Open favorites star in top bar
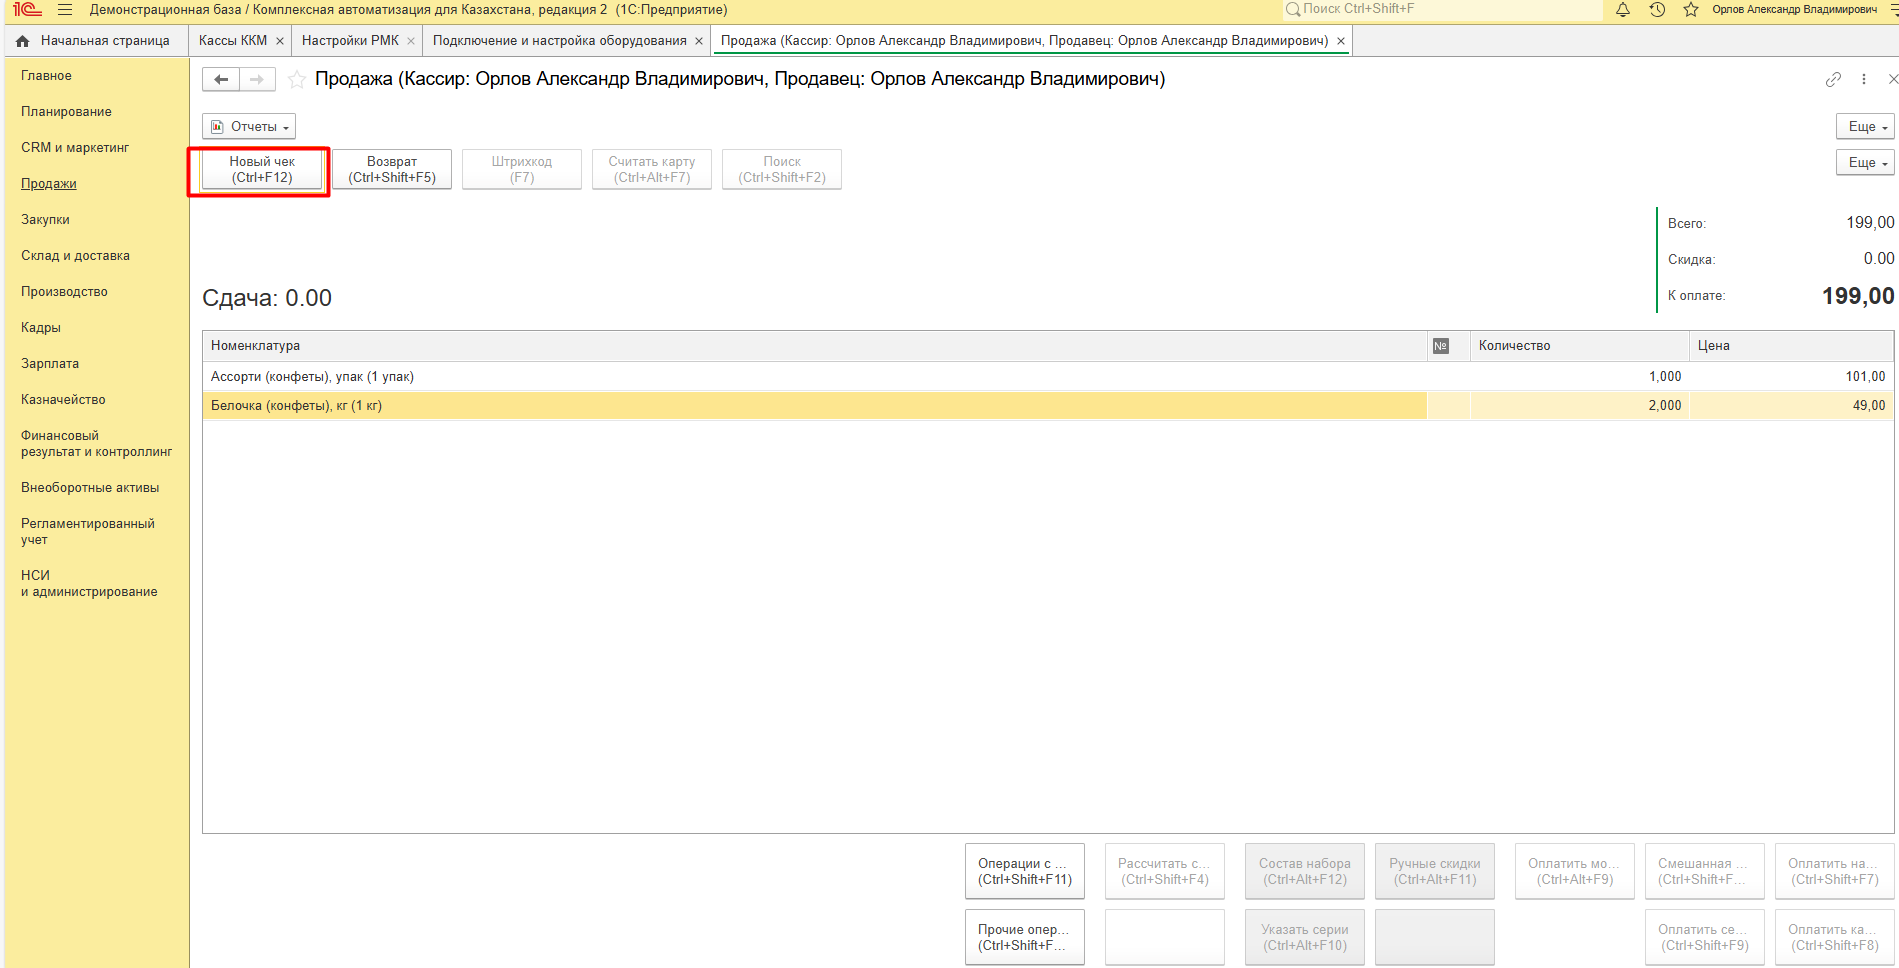 point(1691,10)
